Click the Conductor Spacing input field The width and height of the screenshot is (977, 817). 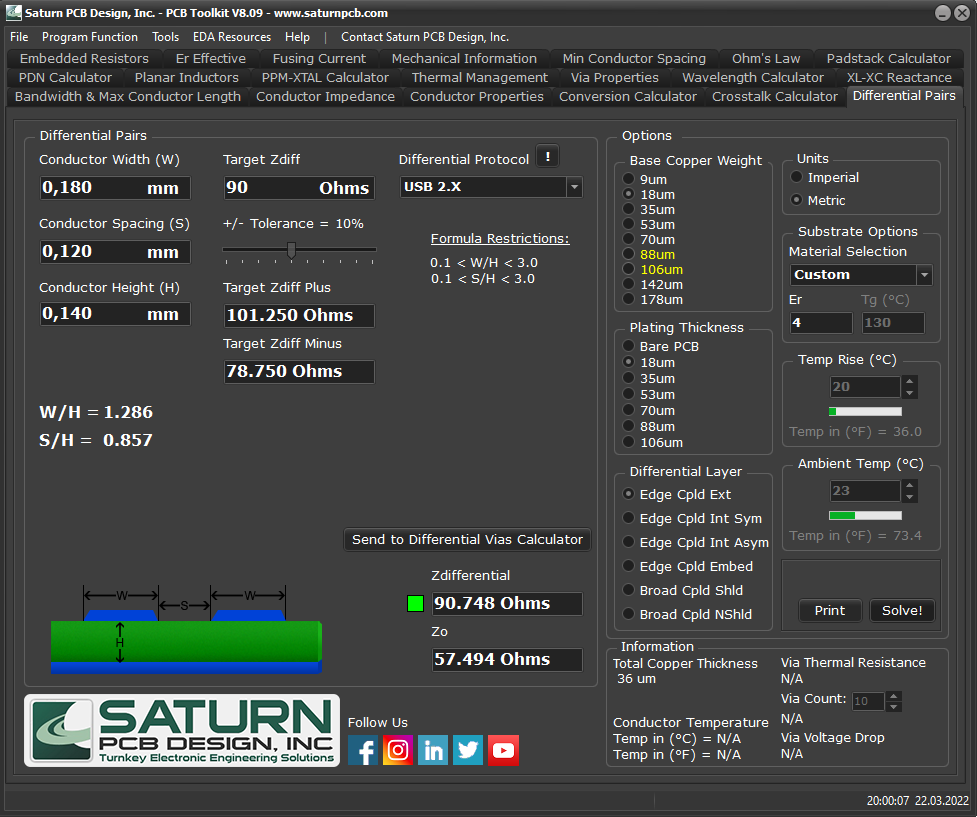(115, 252)
